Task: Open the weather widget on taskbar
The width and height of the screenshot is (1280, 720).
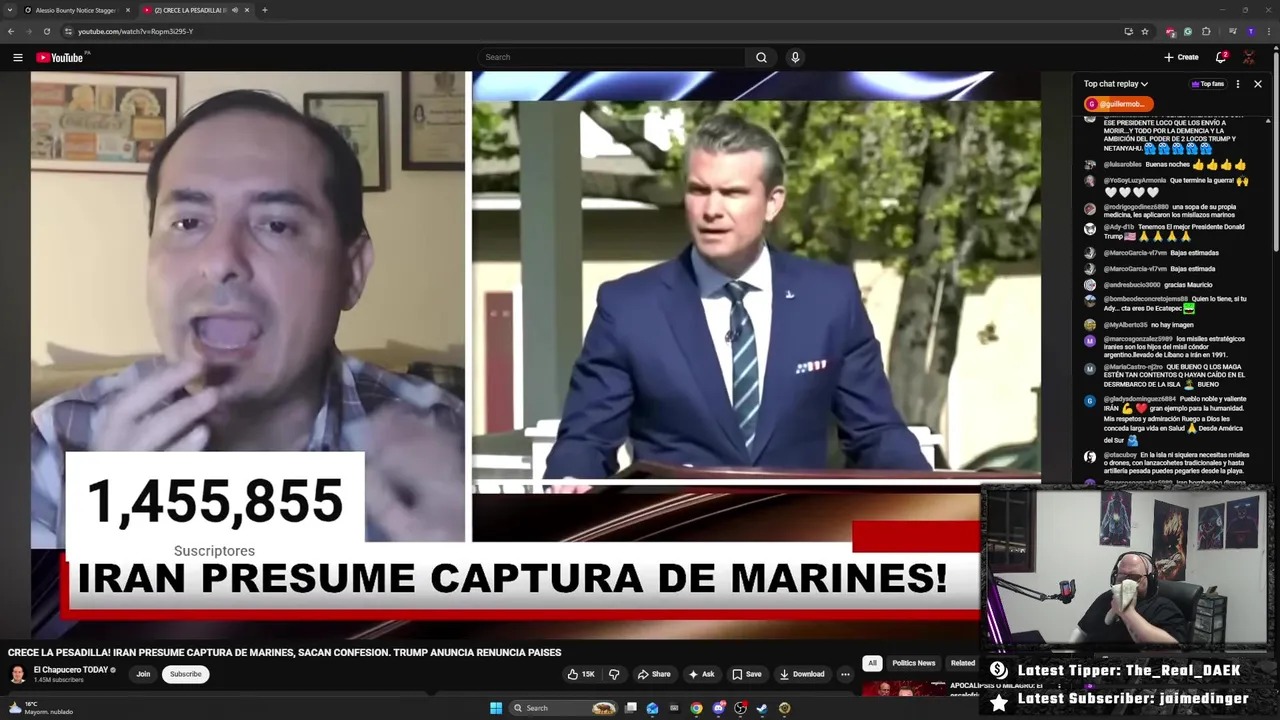Action: click(x=40, y=708)
